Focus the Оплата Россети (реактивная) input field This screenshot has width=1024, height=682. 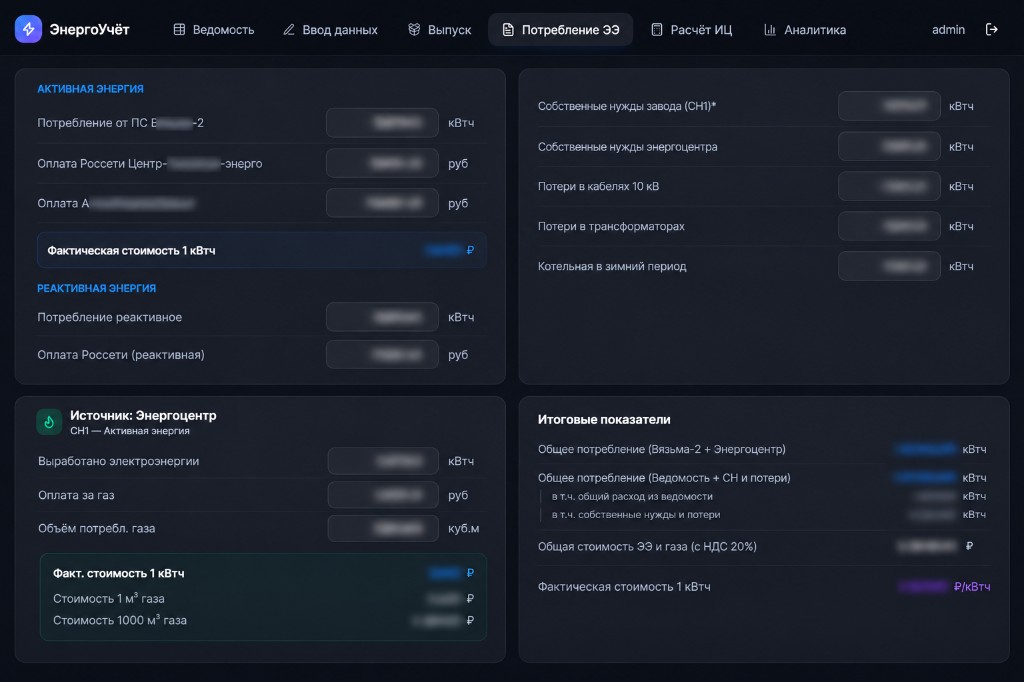point(382,355)
